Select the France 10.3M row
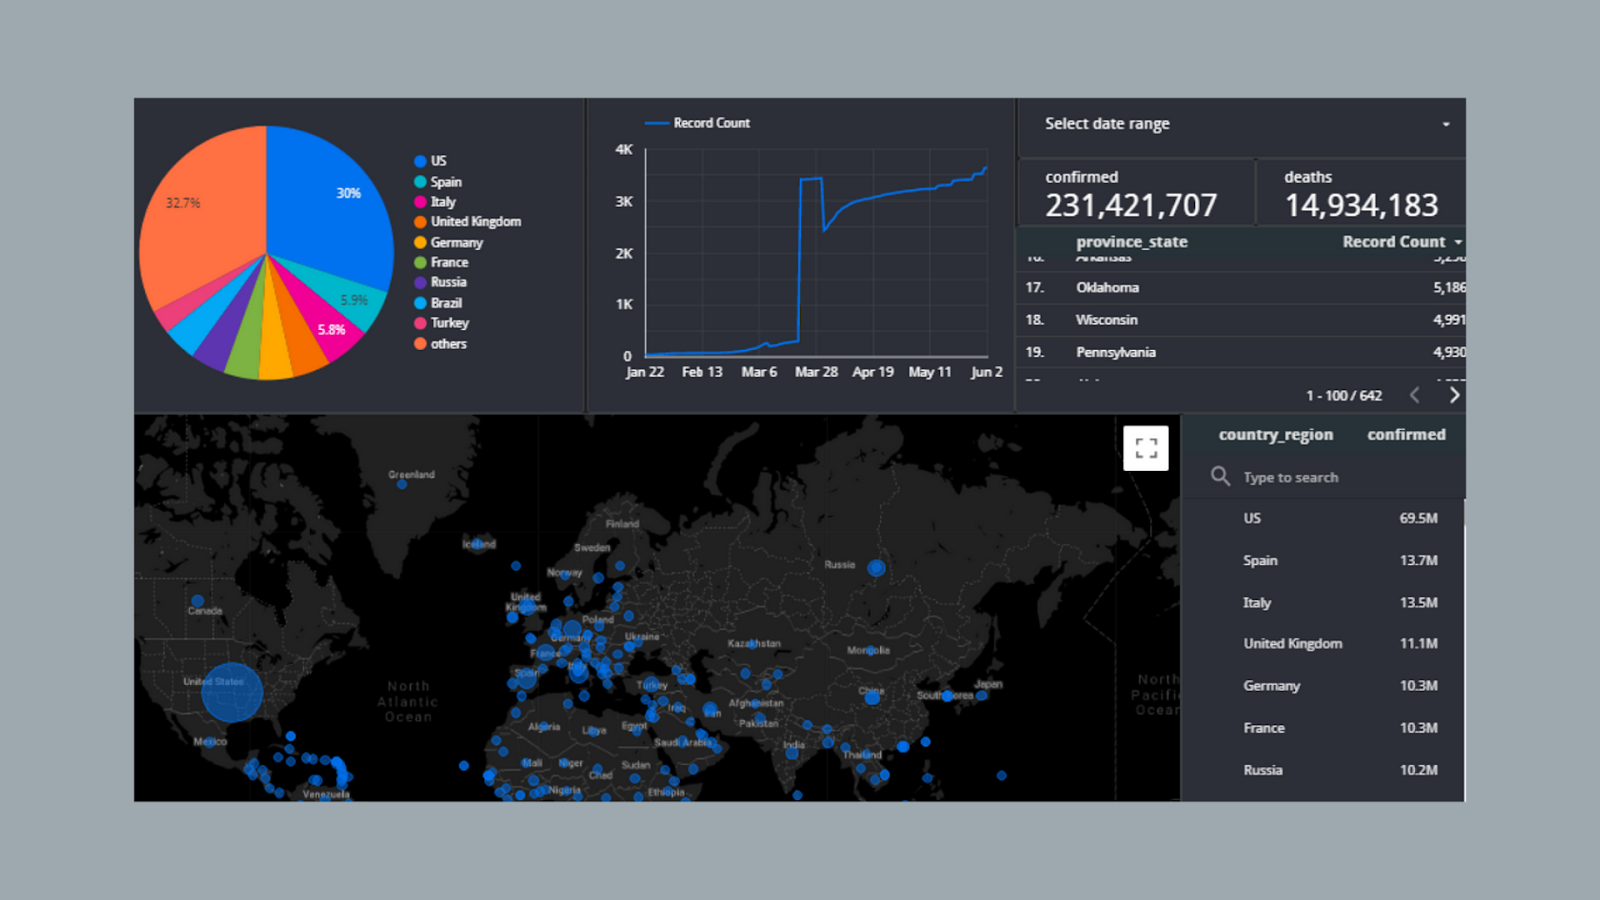Screen dimensions: 1600x900 (1323, 728)
